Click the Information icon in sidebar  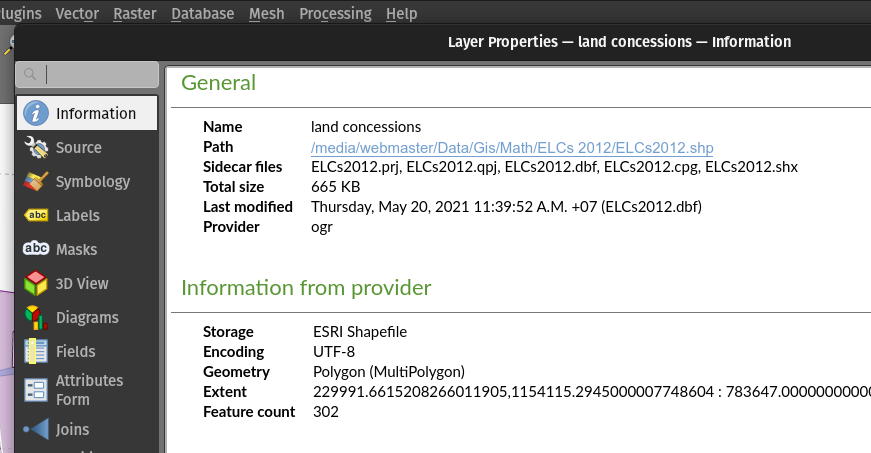[x=36, y=113]
